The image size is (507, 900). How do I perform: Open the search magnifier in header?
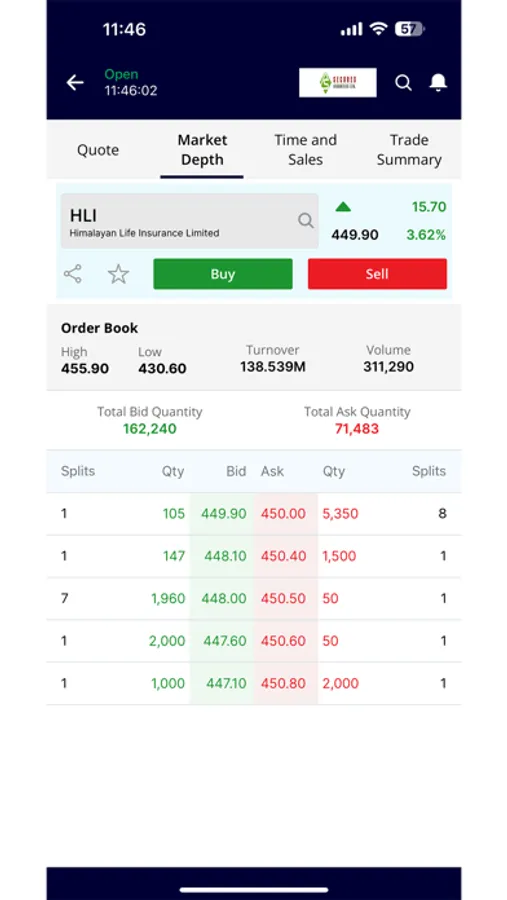[403, 83]
